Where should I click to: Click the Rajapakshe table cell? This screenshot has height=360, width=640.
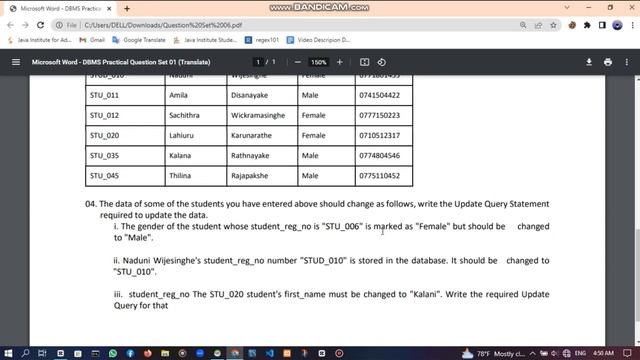coord(262,176)
